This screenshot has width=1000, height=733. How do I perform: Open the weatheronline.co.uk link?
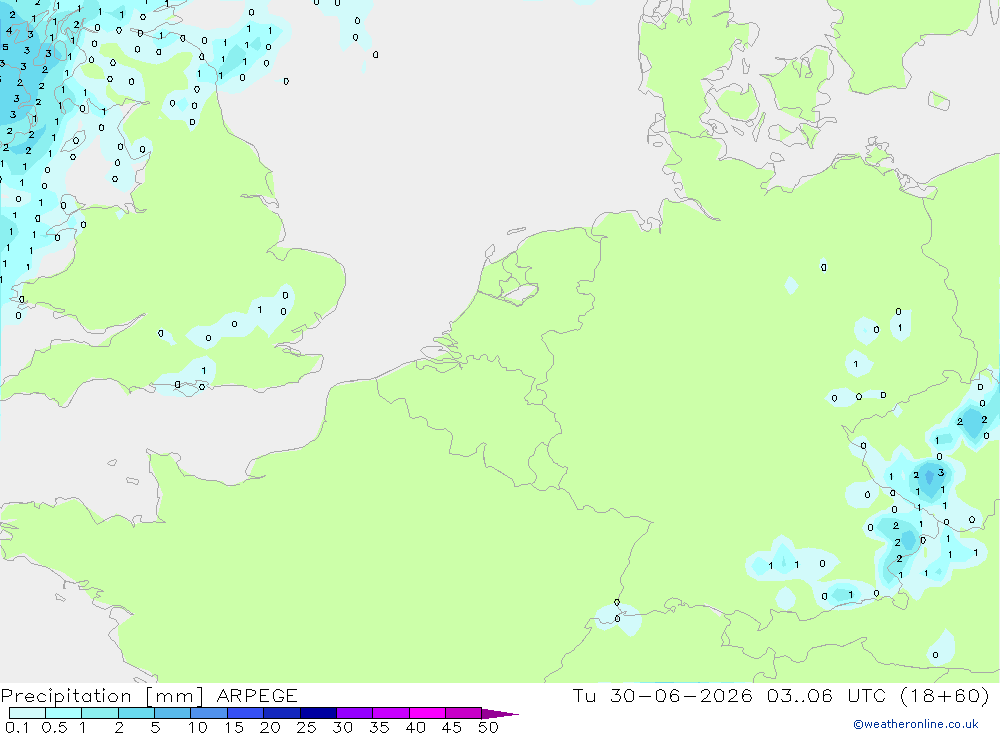point(916,724)
